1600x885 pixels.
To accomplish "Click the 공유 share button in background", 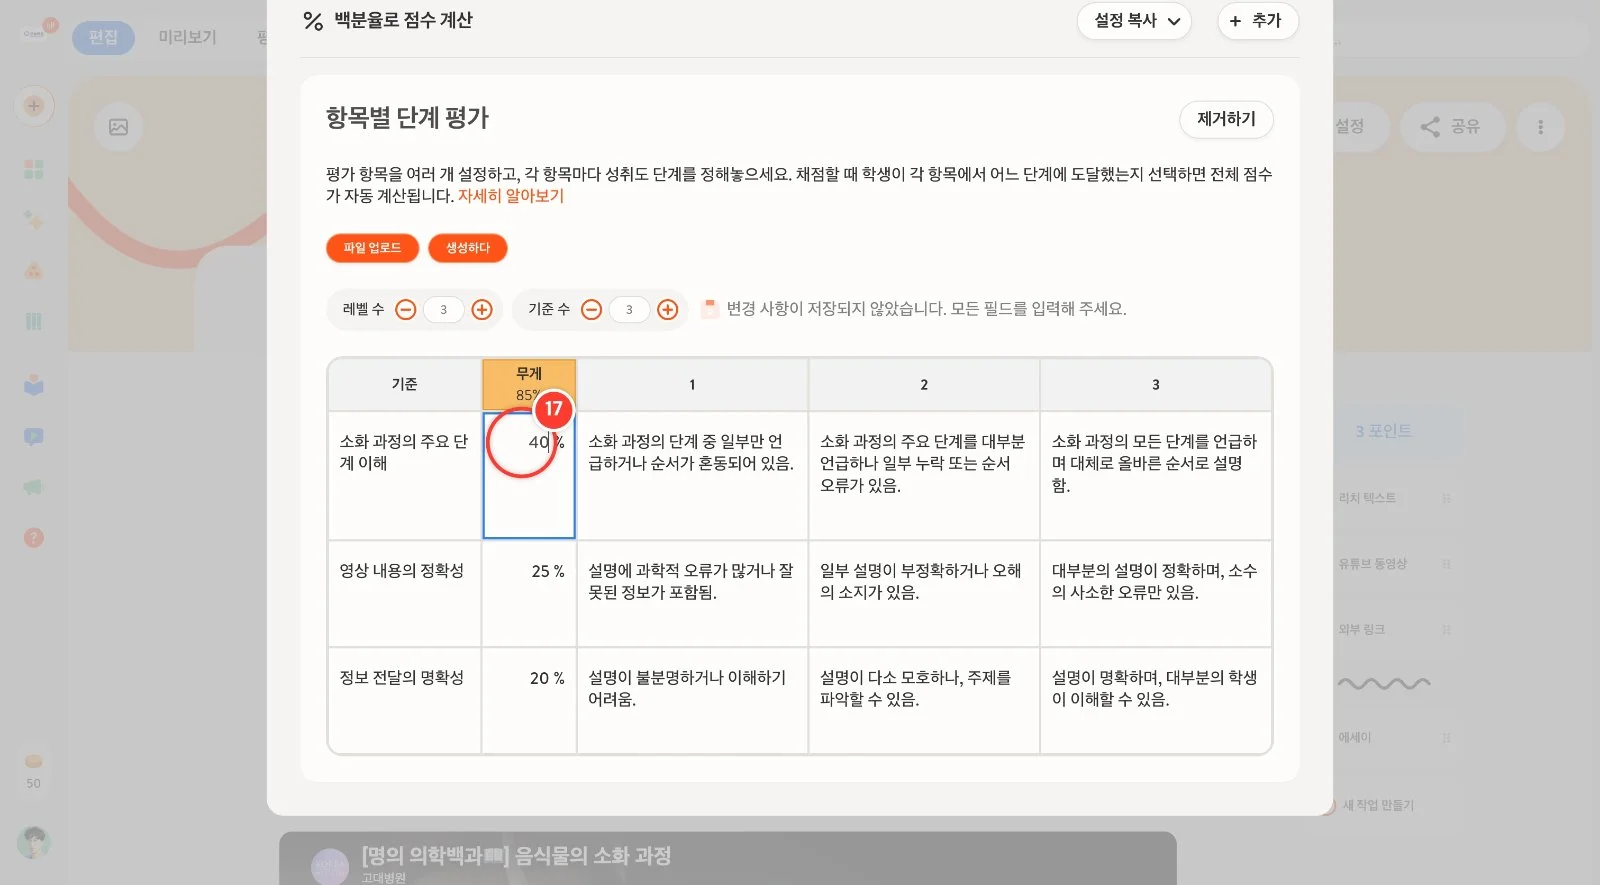I will tap(1452, 127).
